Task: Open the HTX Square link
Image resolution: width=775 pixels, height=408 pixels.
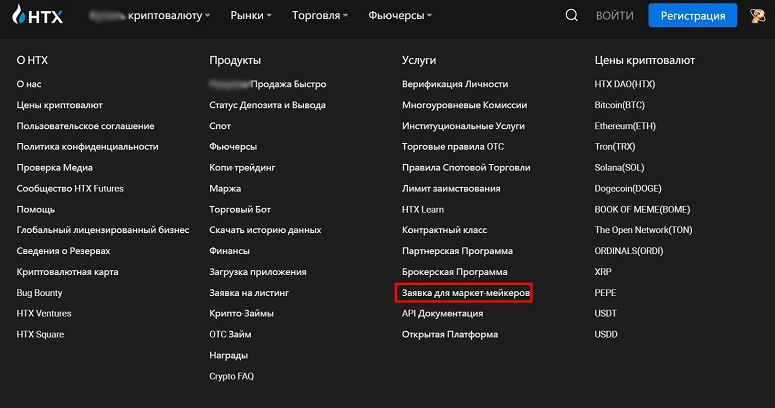Action: pos(40,334)
